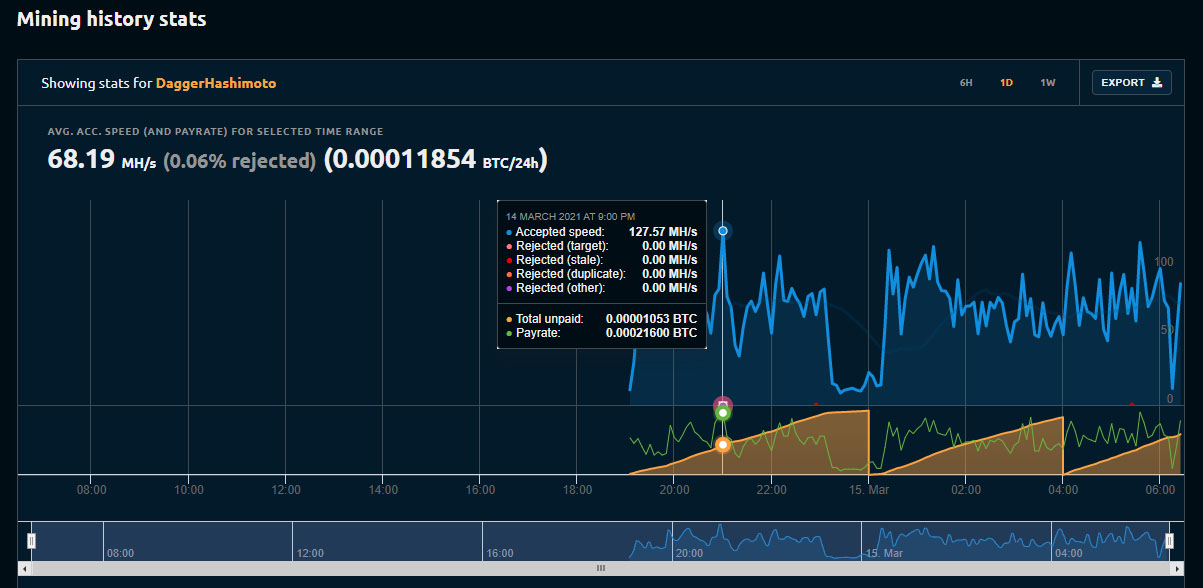
Task: Switch time range to 1W
Action: click(x=1048, y=83)
